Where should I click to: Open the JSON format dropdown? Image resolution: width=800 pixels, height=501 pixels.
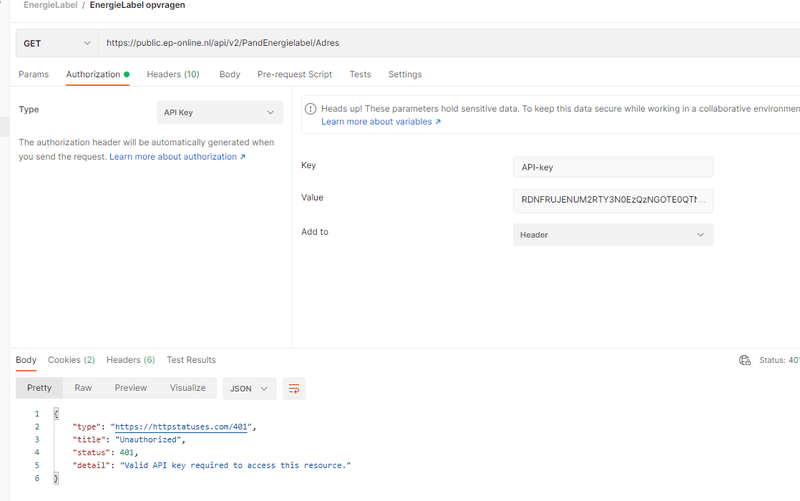tap(249, 388)
